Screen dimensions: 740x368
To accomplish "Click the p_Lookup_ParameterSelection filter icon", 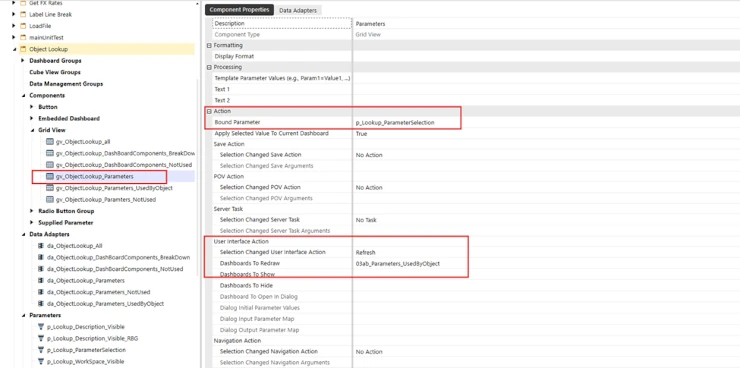I will [x=41, y=350].
